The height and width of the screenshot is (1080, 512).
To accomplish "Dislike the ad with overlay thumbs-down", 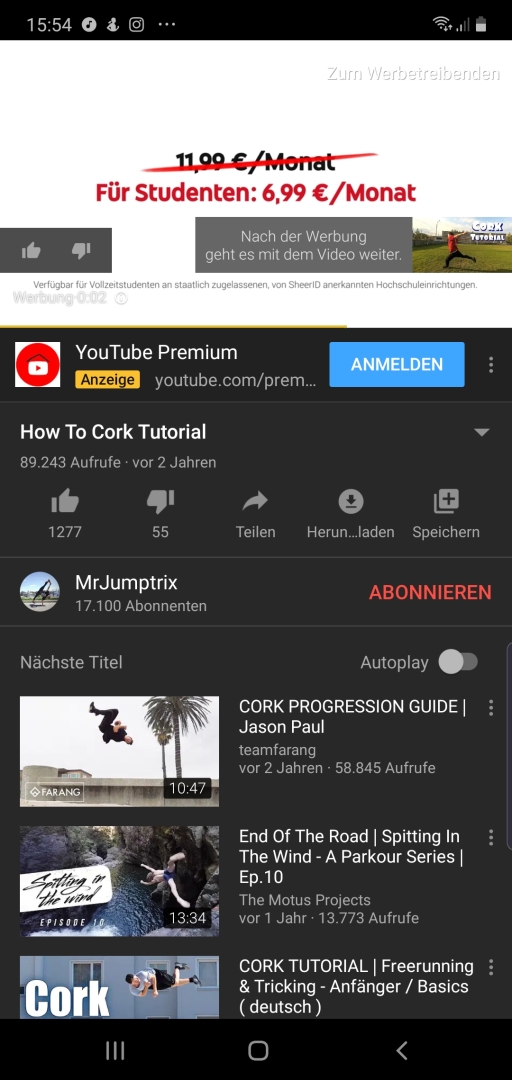I will [x=81, y=251].
